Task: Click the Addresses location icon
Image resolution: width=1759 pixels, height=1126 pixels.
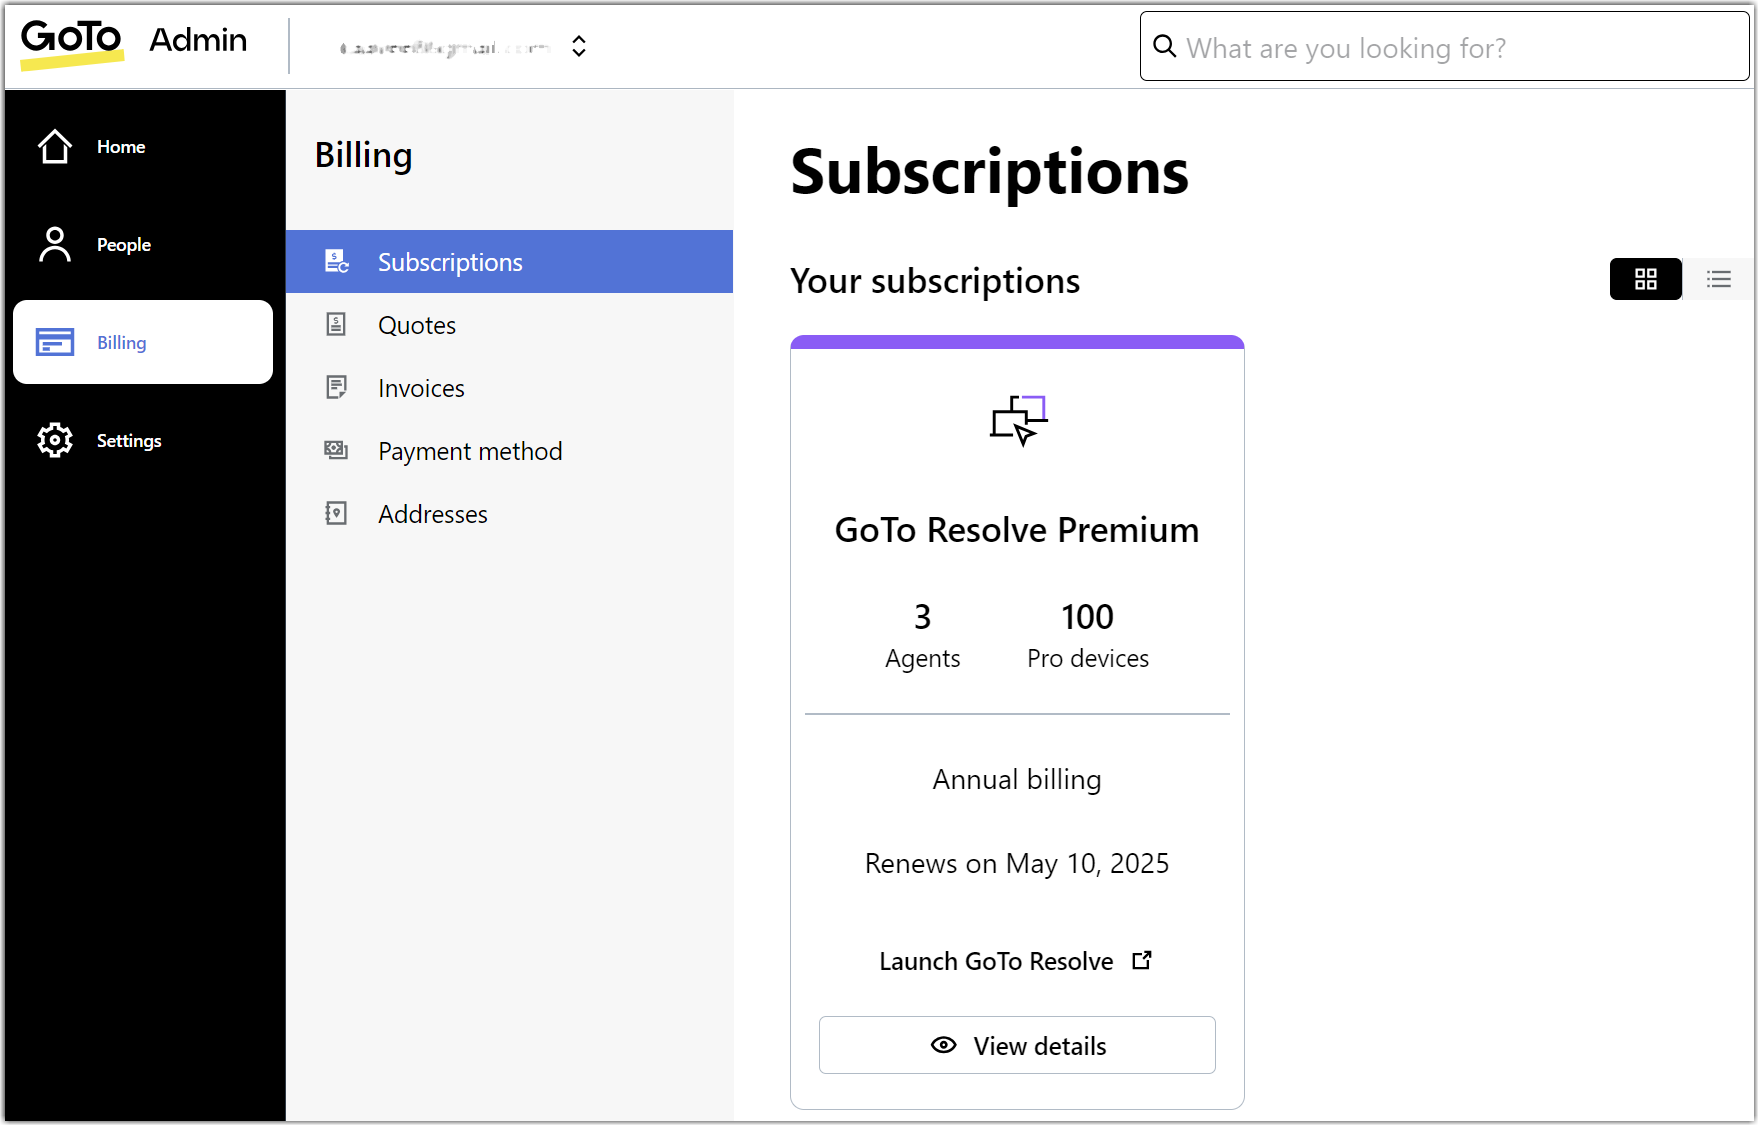Action: (x=336, y=513)
